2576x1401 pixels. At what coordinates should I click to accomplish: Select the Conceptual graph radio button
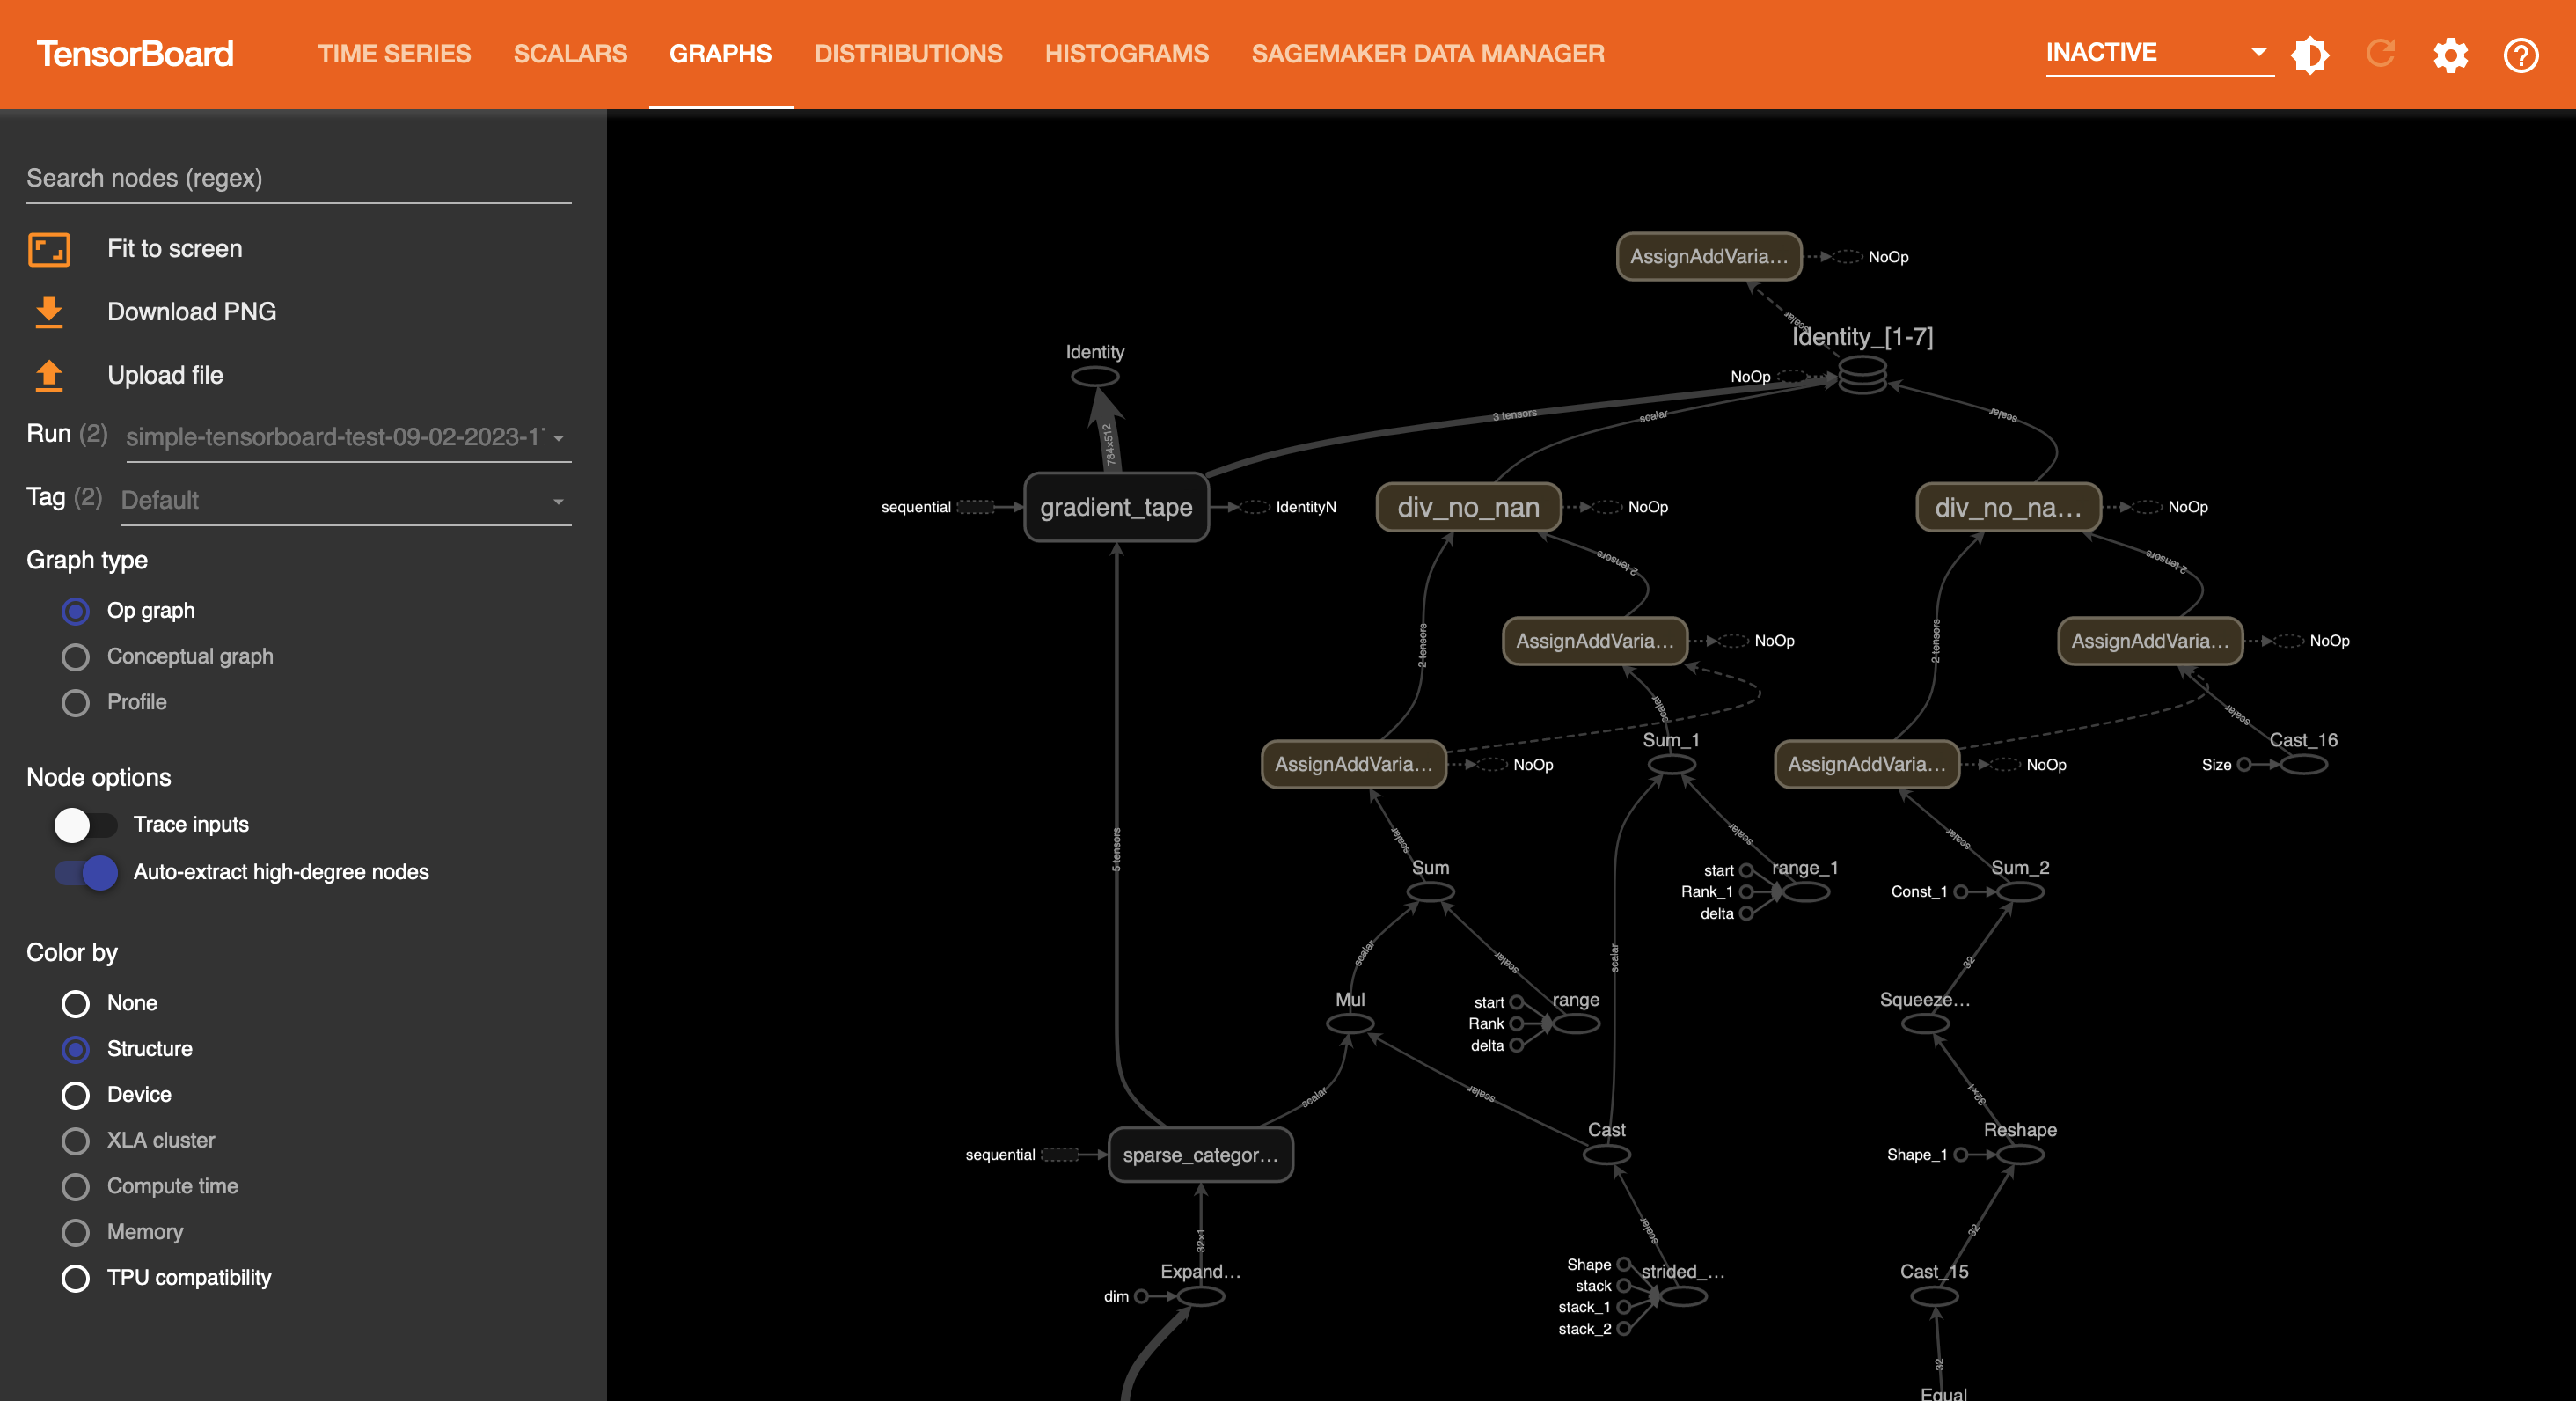tap(76, 656)
